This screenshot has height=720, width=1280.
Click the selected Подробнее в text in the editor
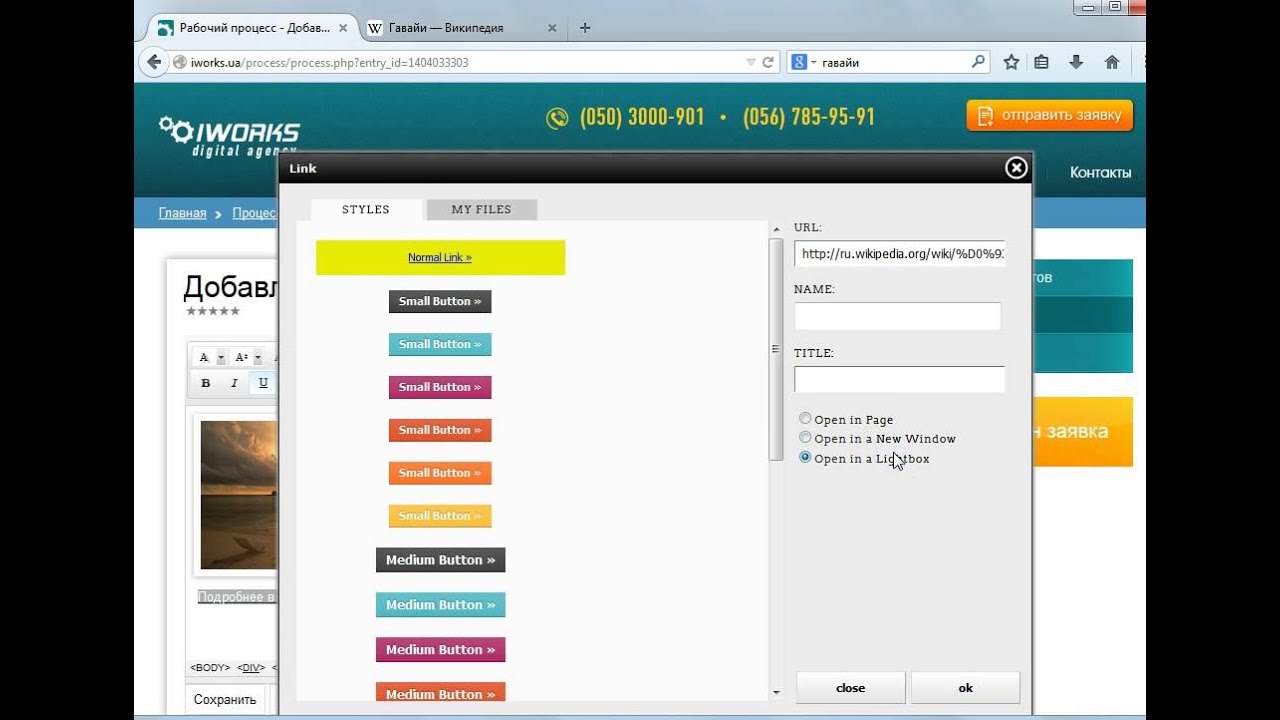click(237, 597)
